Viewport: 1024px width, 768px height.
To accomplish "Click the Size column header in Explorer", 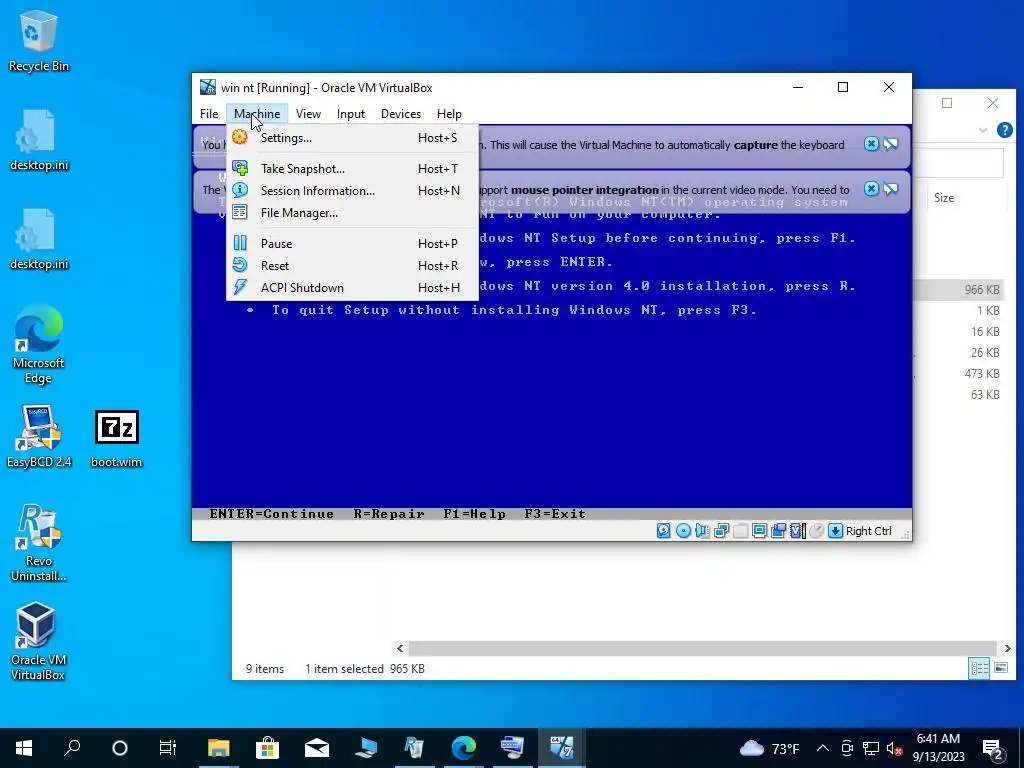I will [x=944, y=198].
